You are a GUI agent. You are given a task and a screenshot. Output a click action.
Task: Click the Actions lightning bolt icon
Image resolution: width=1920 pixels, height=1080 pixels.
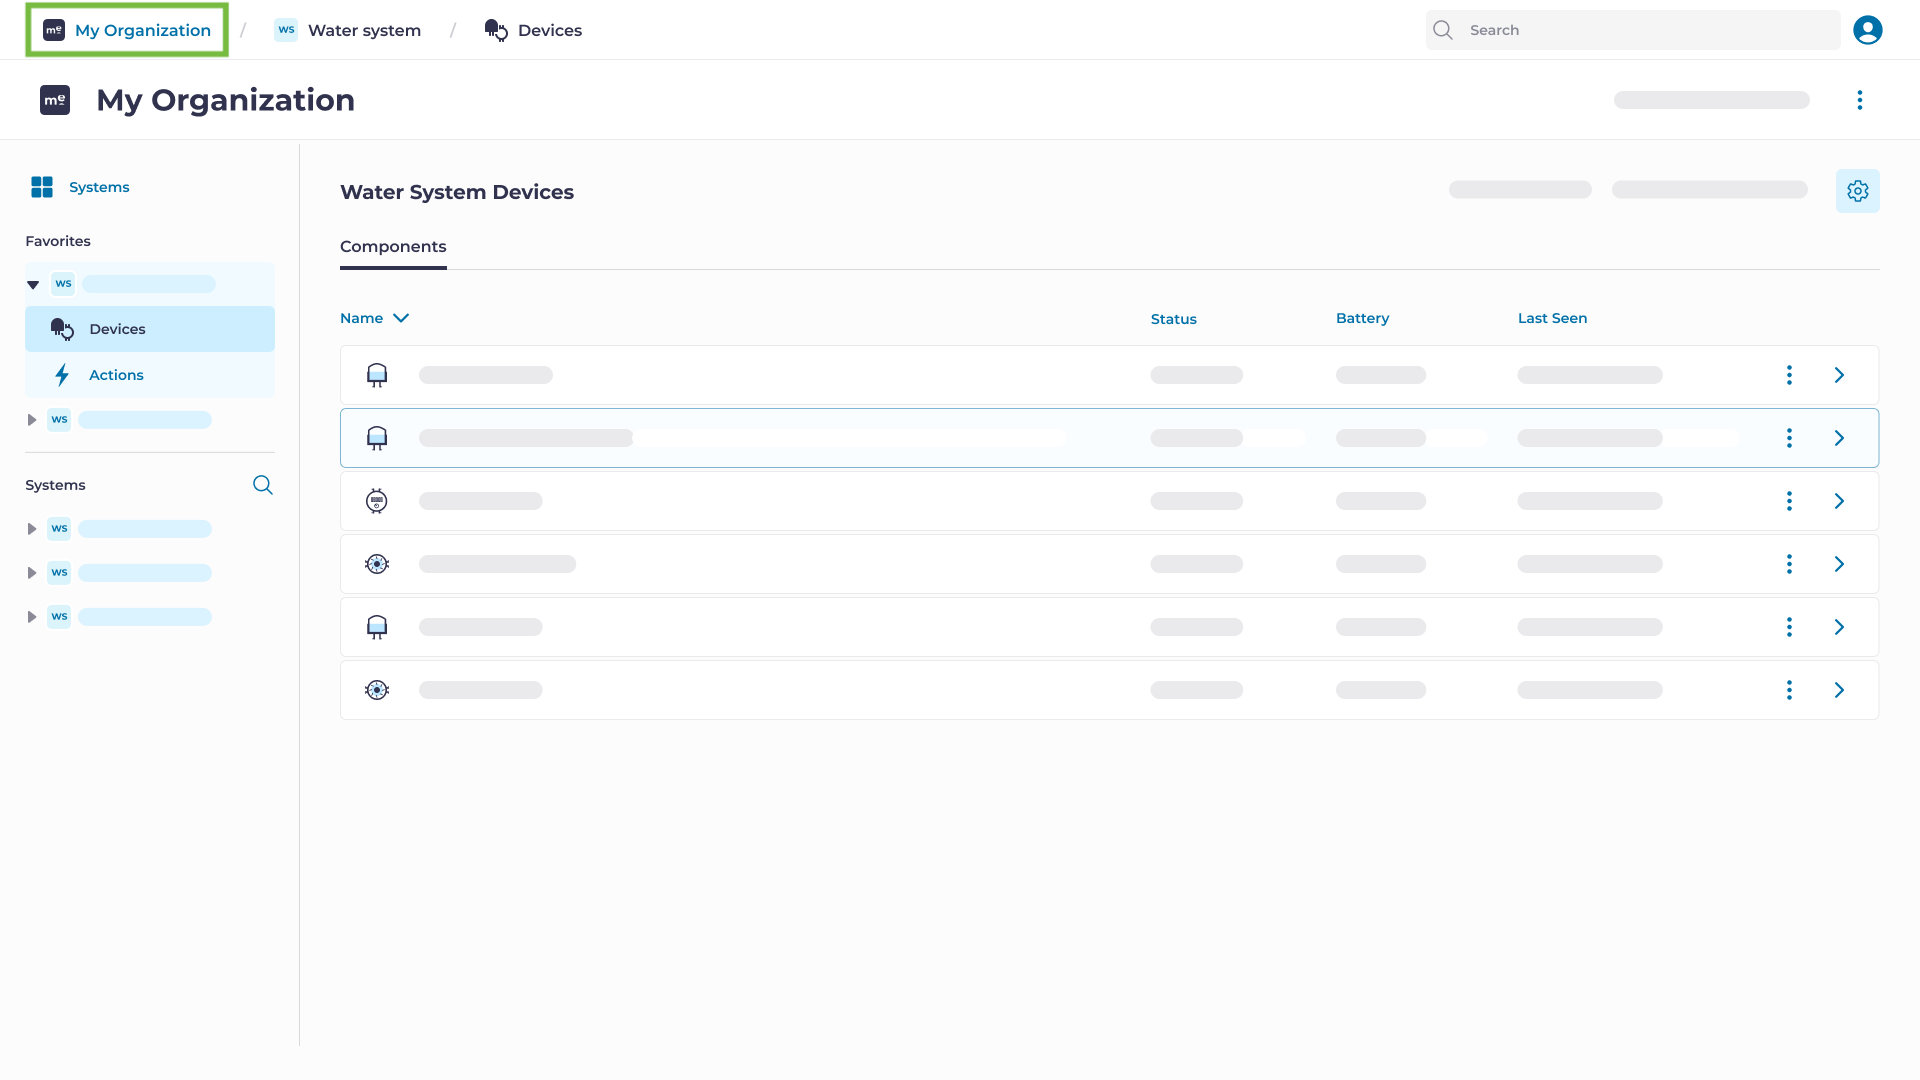point(62,375)
